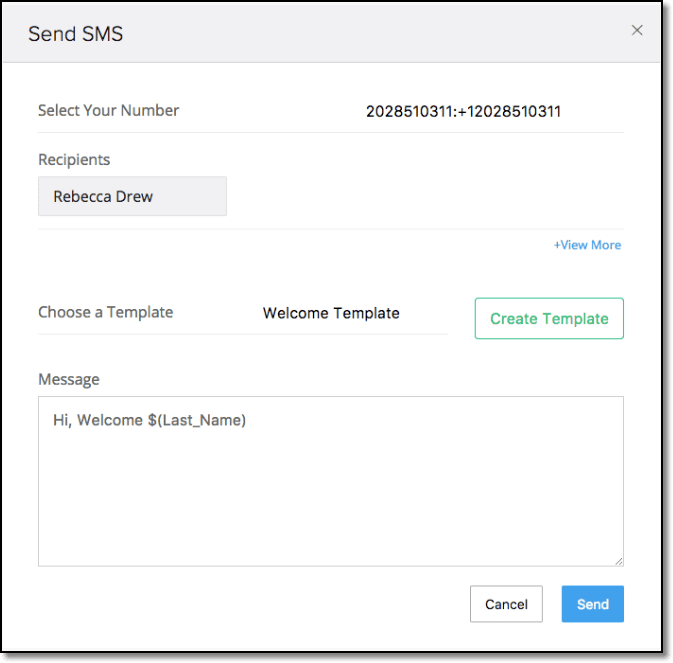Viewport: 673px width, 663px height.
Task: Click the Cancel button
Action: coord(506,604)
